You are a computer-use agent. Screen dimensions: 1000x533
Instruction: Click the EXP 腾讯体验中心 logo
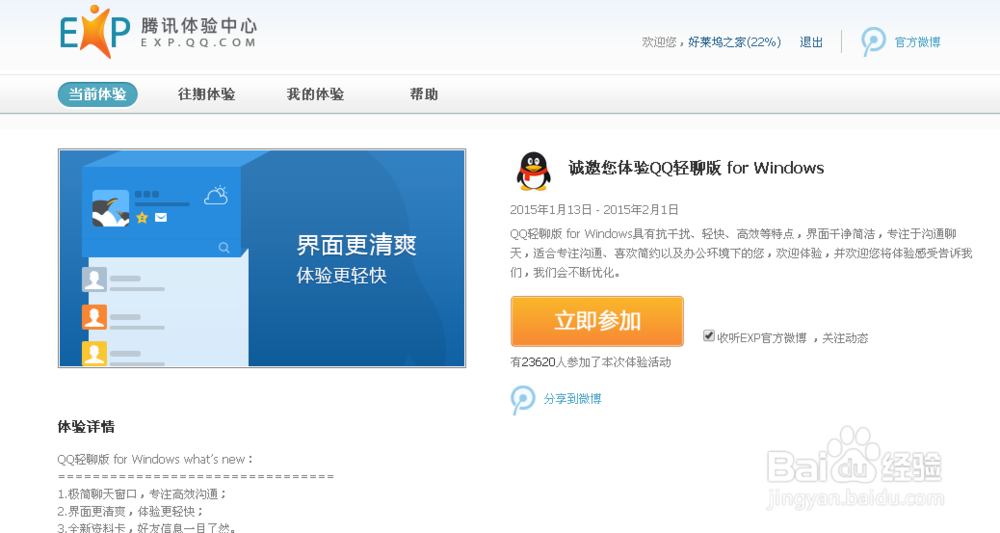[158, 32]
